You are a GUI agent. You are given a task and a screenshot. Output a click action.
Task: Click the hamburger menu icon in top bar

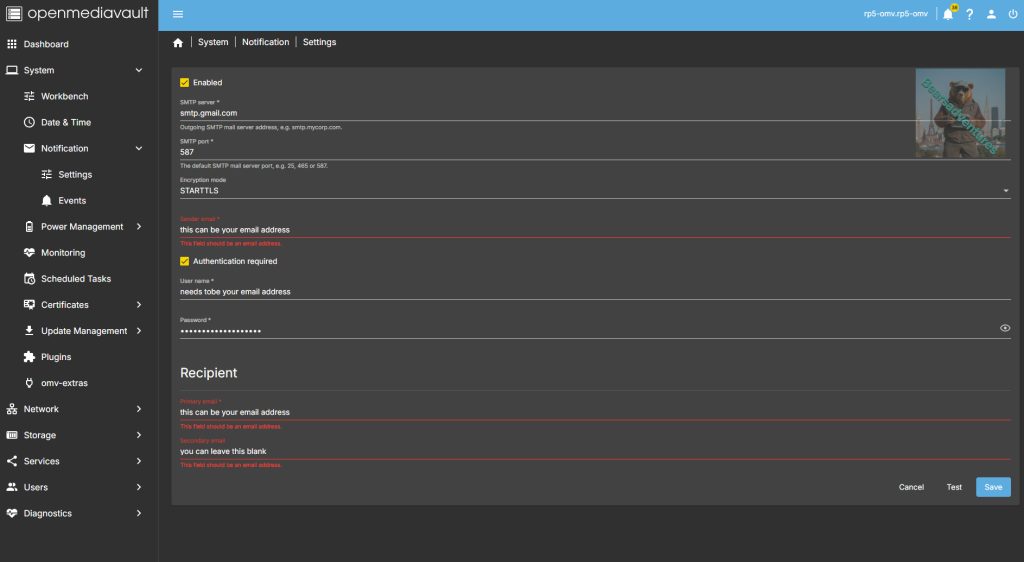point(178,14)
